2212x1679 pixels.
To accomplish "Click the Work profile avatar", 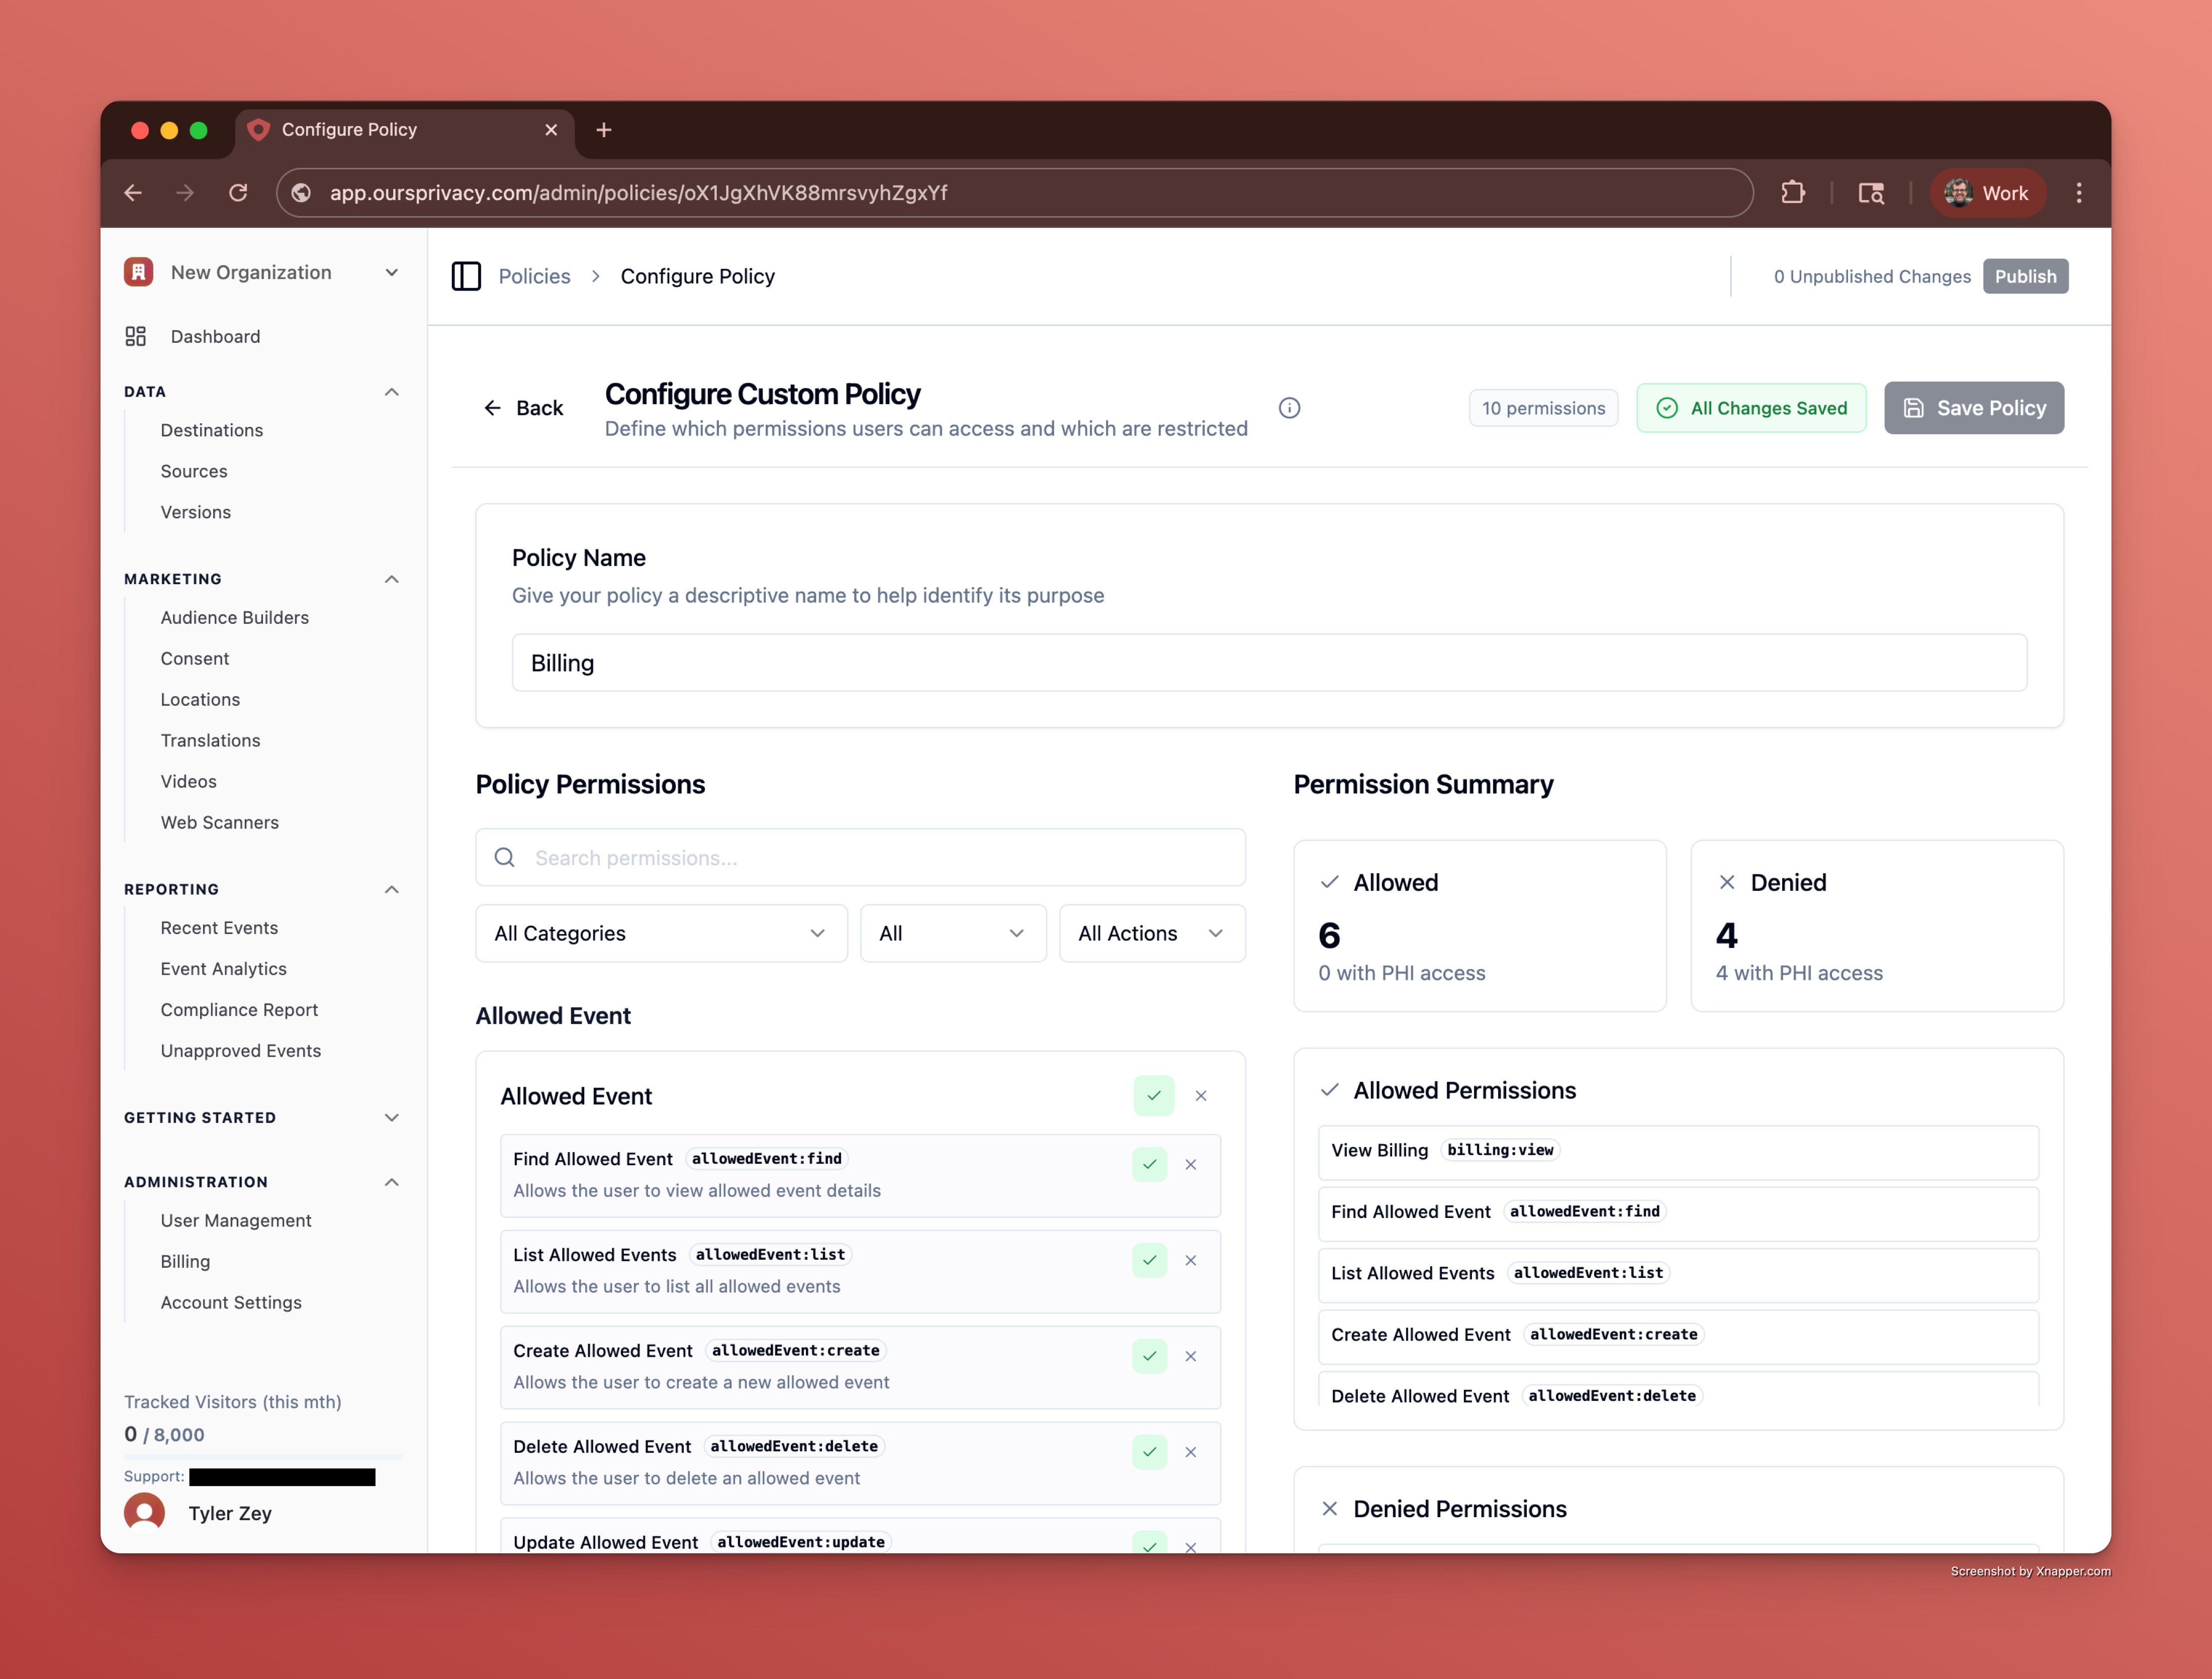I will [1958, 192].
